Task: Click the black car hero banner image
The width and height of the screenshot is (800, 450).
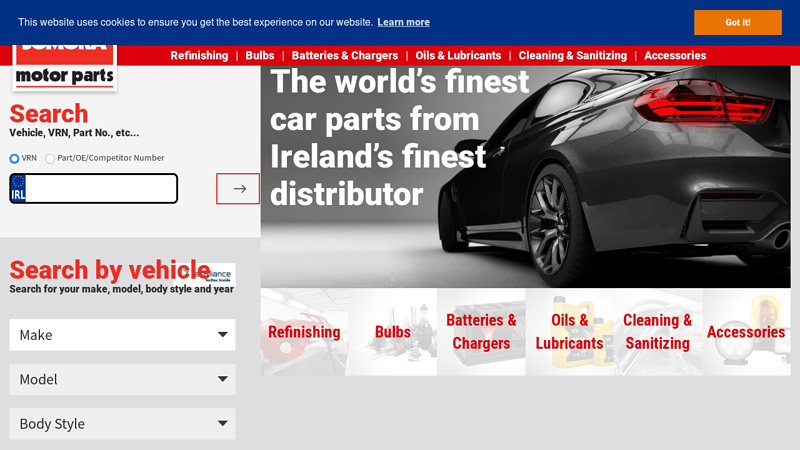Action: (526, 177)
